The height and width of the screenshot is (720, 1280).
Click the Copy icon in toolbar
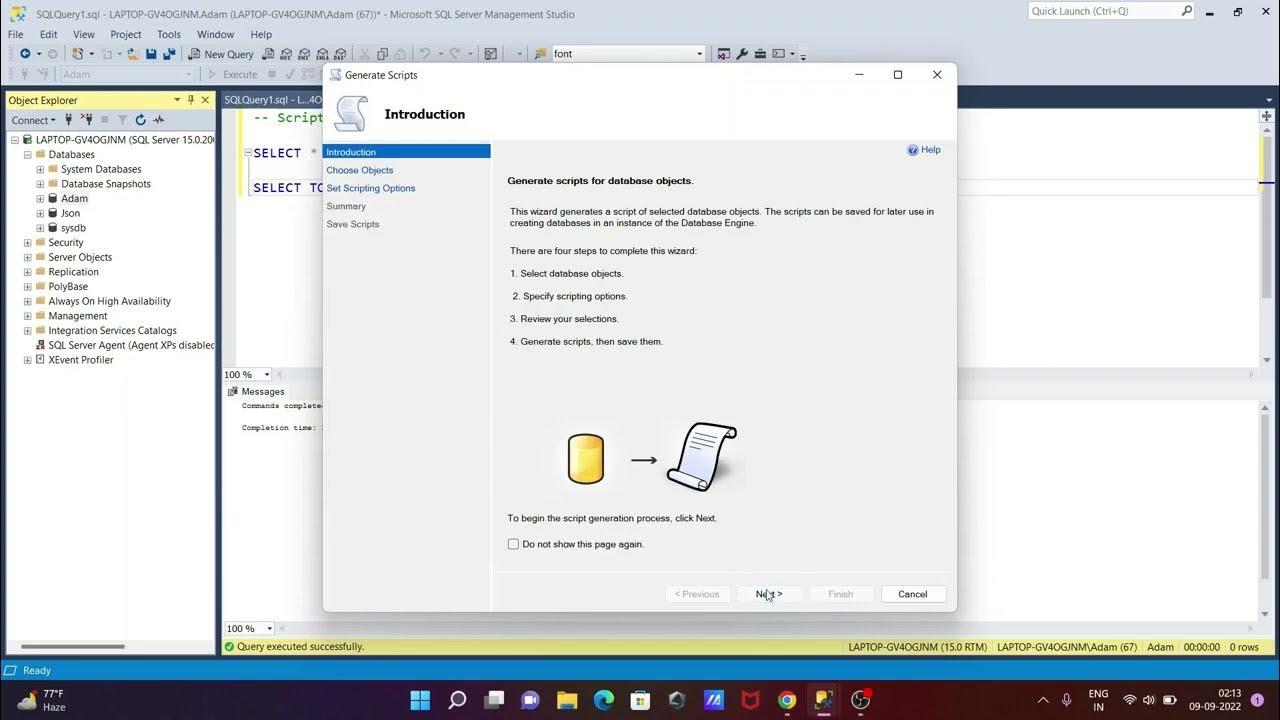[383, 54]
